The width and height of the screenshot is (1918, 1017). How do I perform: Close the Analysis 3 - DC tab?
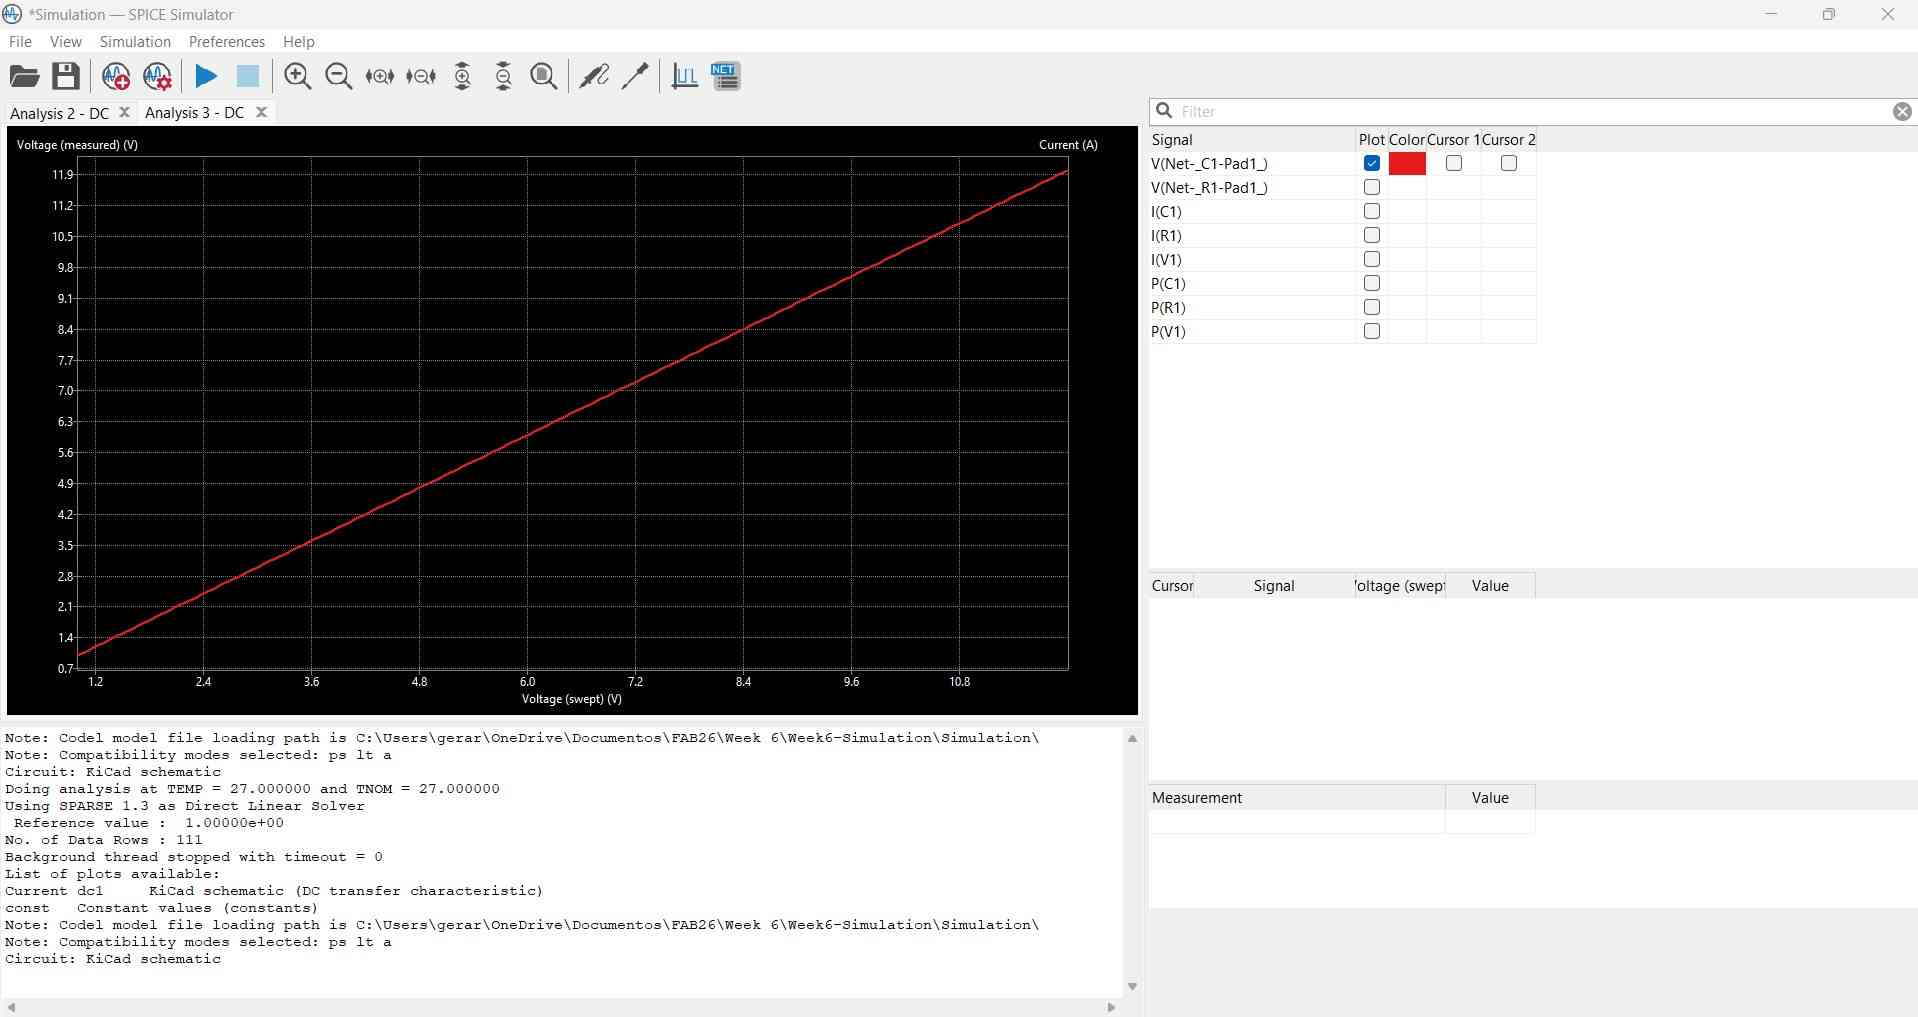point(261,112)
